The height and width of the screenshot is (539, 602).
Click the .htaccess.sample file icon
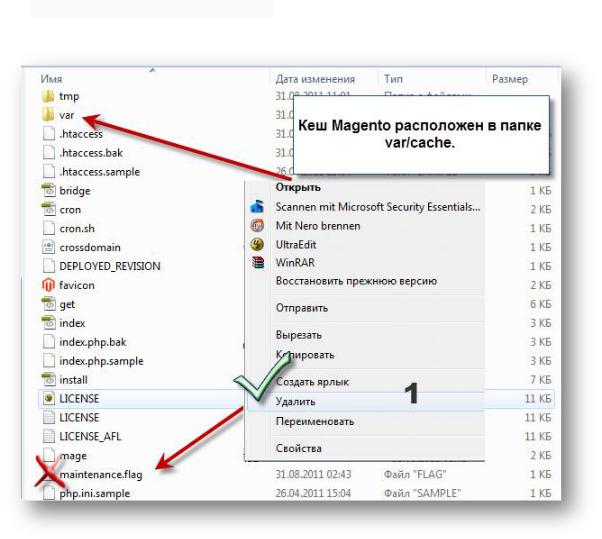49,172
